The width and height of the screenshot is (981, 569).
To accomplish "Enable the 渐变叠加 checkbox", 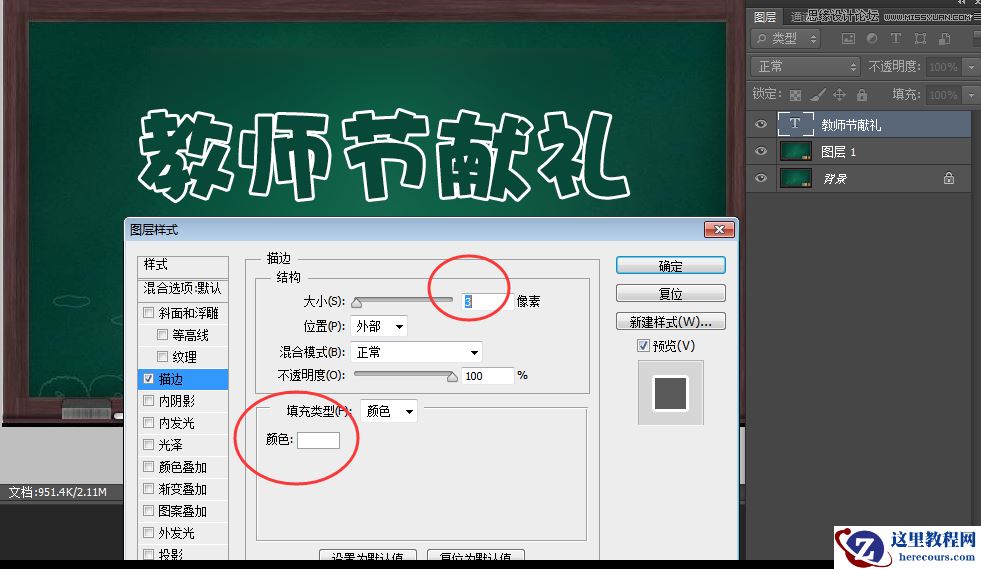I will pos(148,488).
